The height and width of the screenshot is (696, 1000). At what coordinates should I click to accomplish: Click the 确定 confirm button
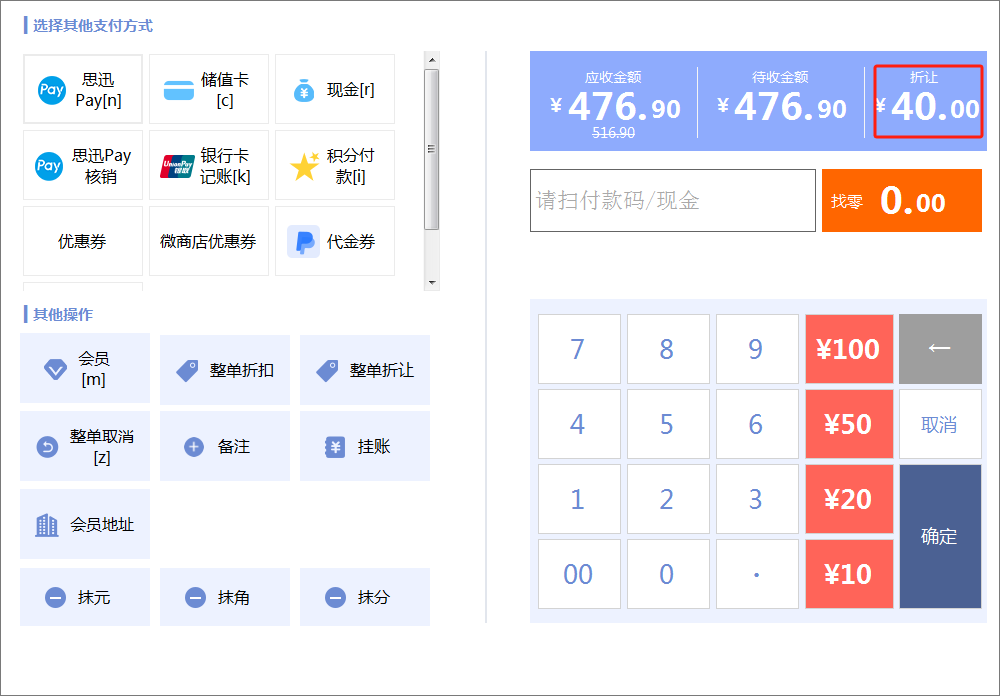[940, 537]
